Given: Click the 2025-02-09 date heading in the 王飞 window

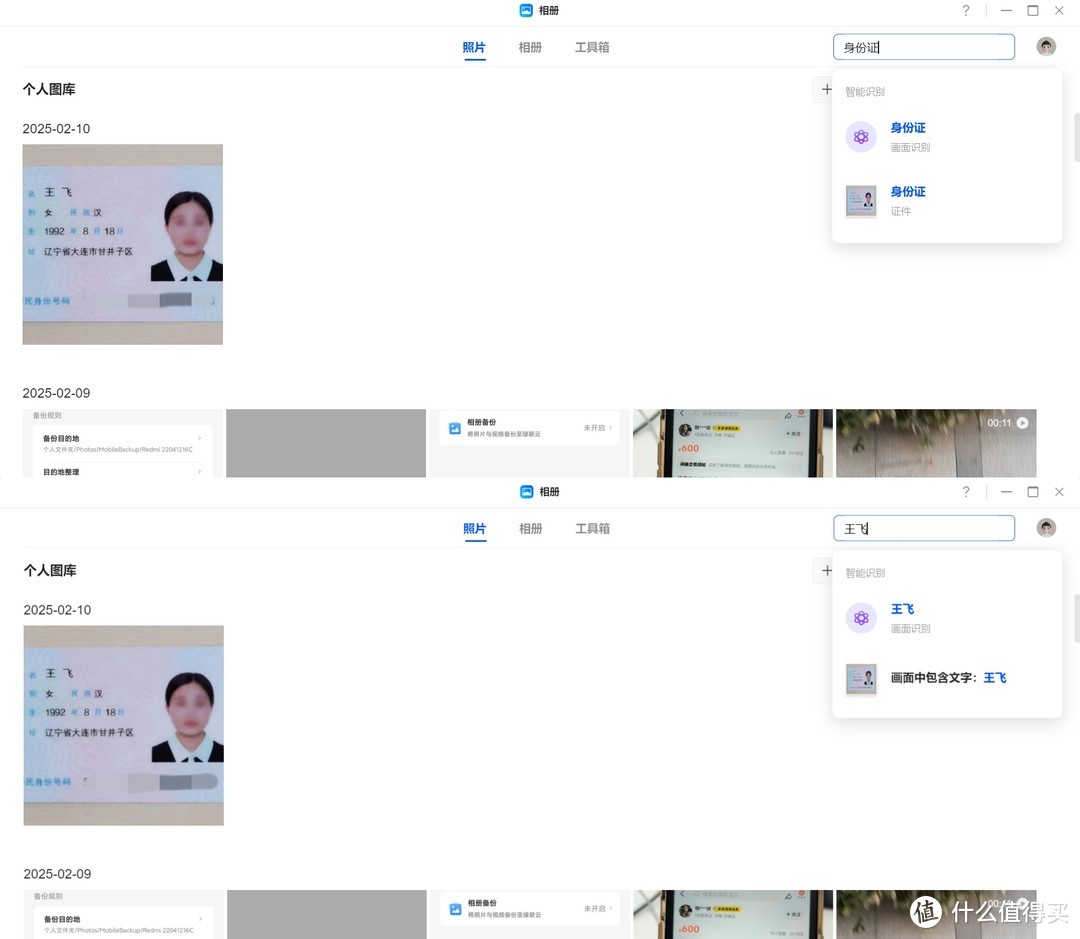Looking at the screenshot, I should [x=57, y=874].
